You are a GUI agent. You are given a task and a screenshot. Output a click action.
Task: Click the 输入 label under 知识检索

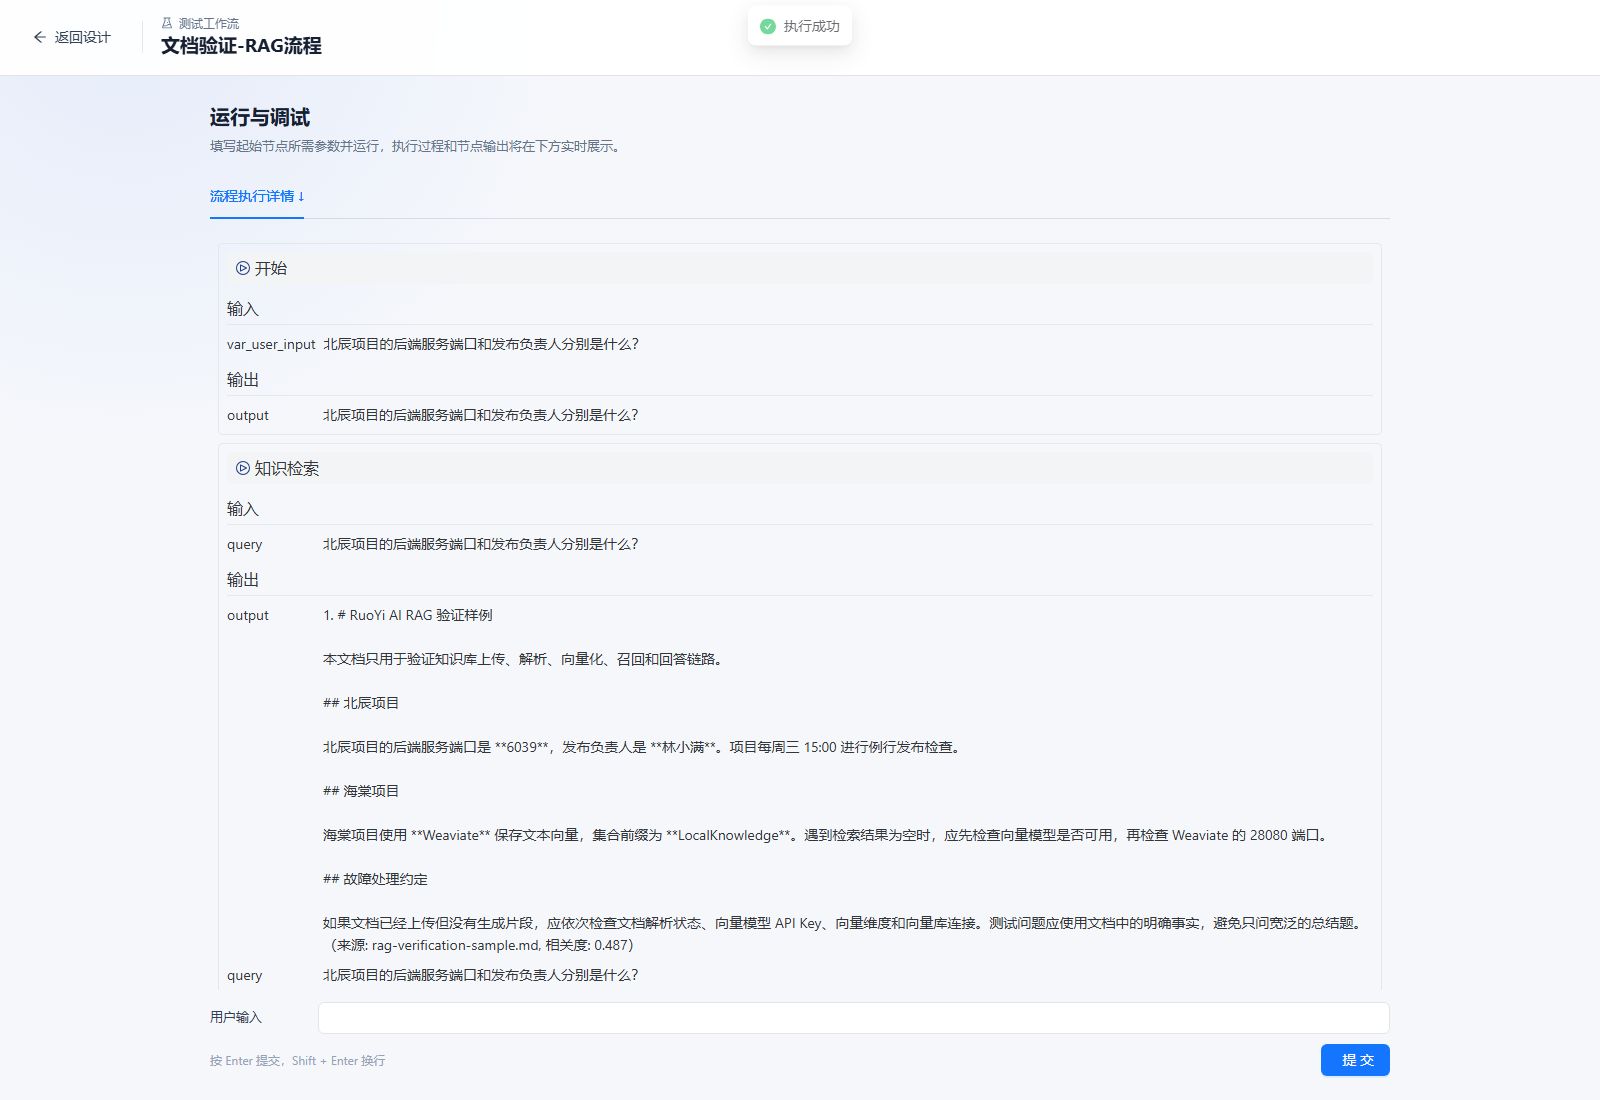click(243, 509)
